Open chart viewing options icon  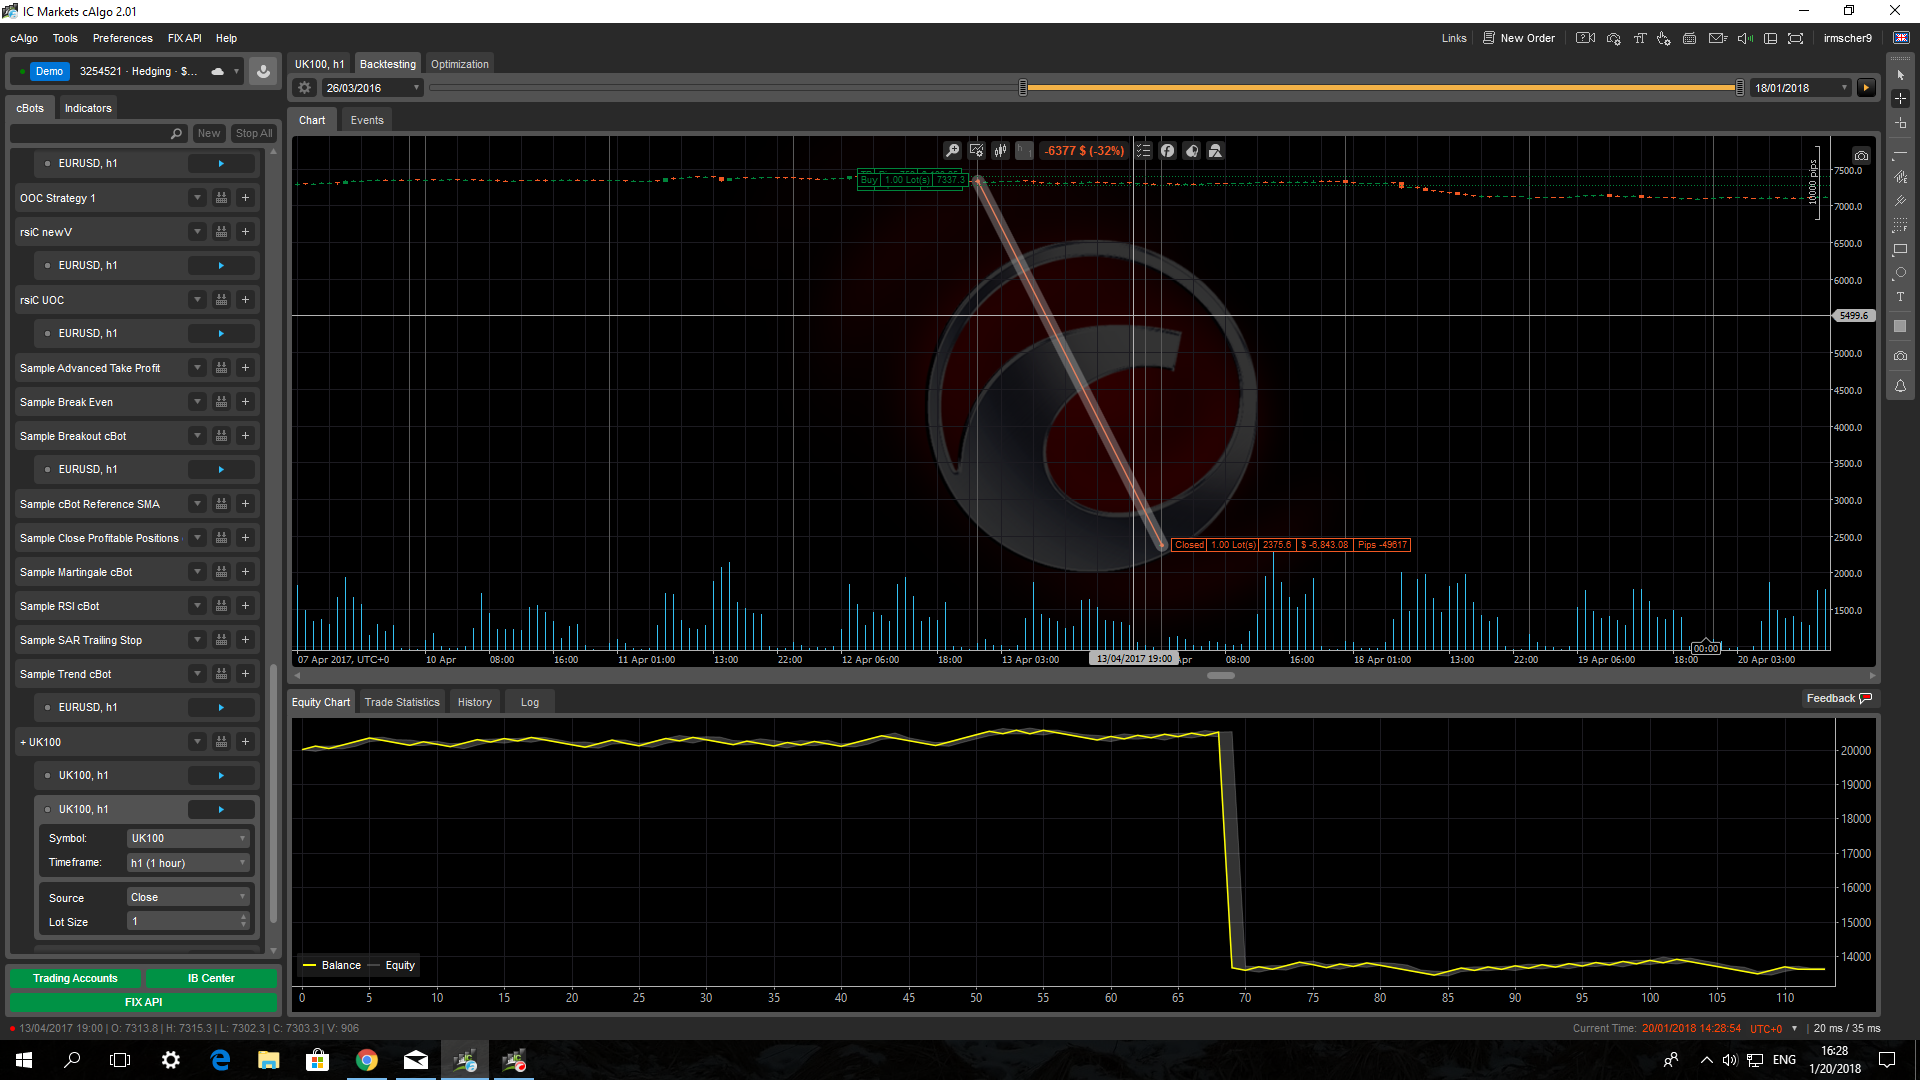(976, 151)
